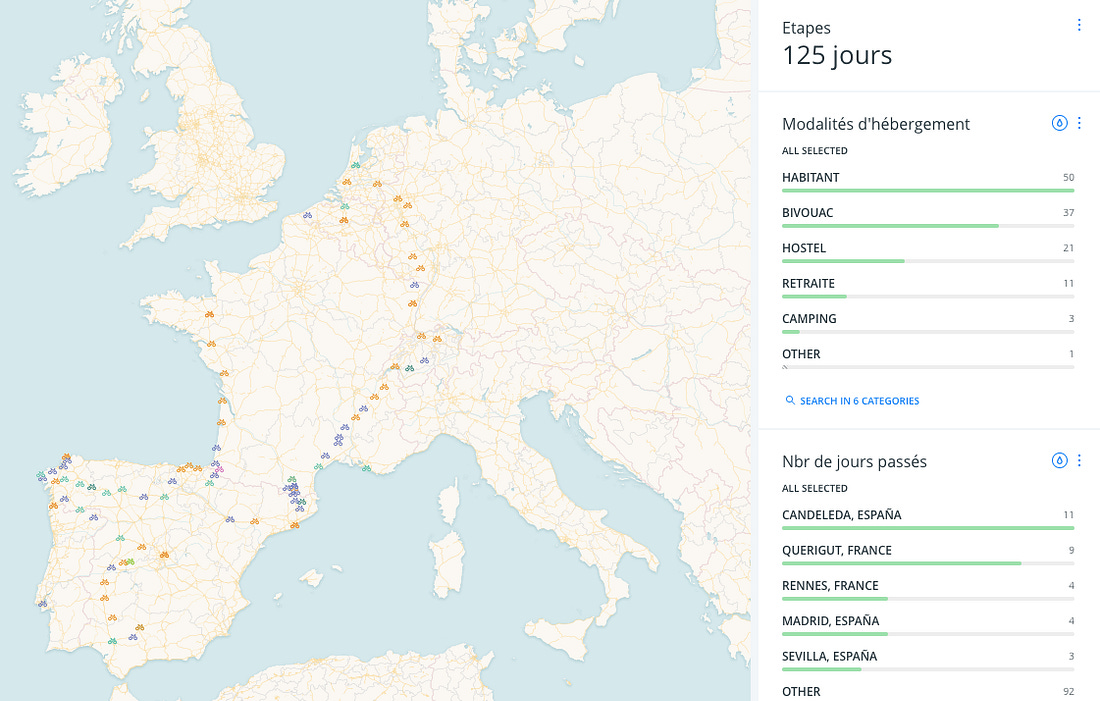Click the orange bike marker near La Rochelle
The width and height of the screenshot is (1100, 701).
[x=224, y=373]
